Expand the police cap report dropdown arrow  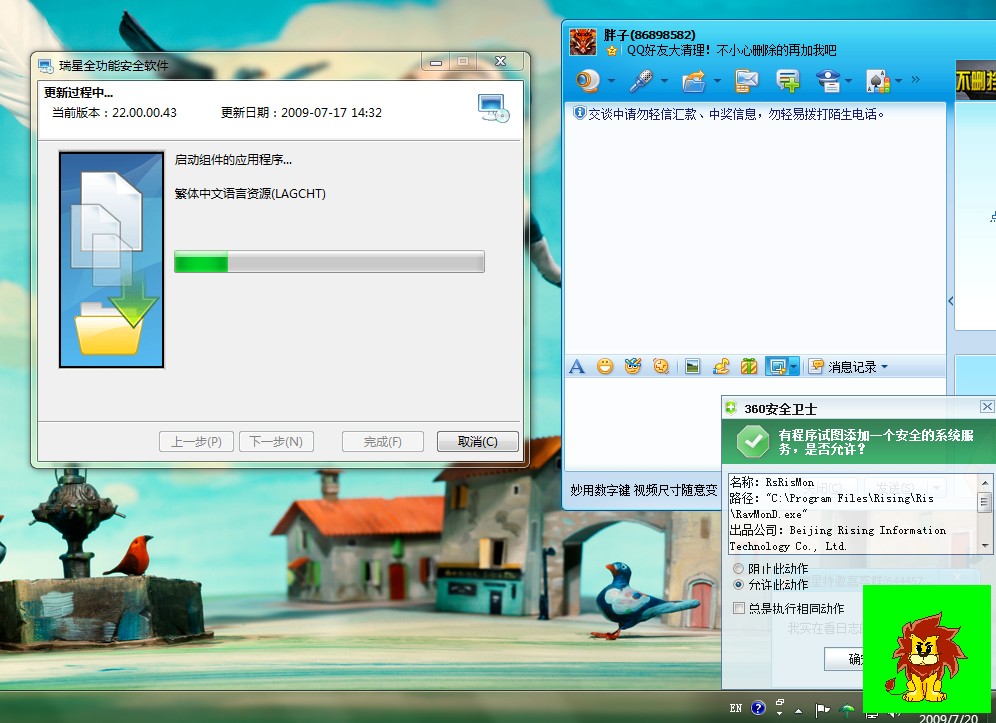click(849, 81)
